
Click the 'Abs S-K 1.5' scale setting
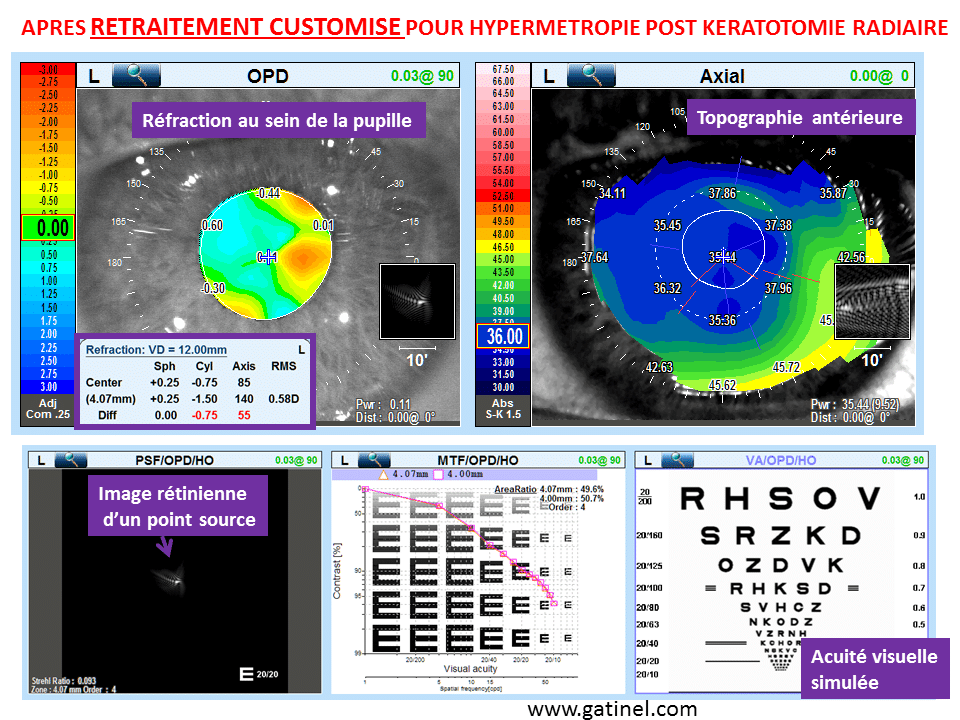503,408
